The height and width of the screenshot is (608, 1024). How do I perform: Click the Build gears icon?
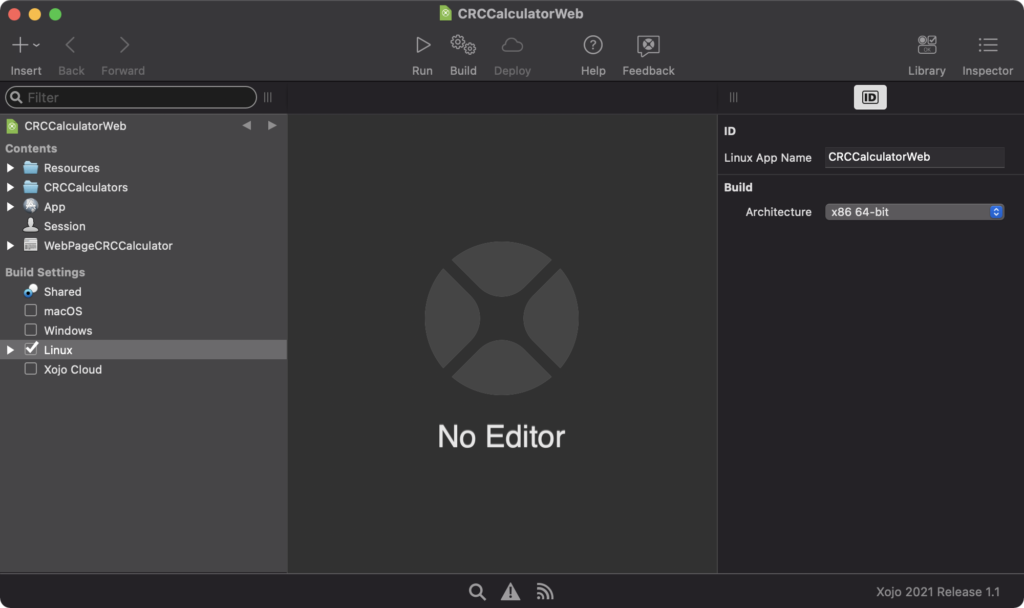[x=463, y=45]
